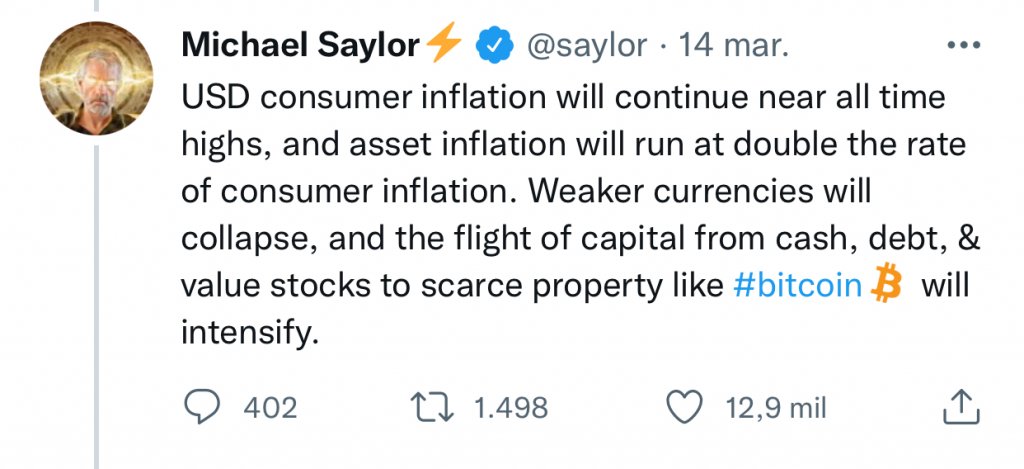This screenshot has width=1024, height=469.
Task: Click the reply speech bubble icon
Action: 204,408
